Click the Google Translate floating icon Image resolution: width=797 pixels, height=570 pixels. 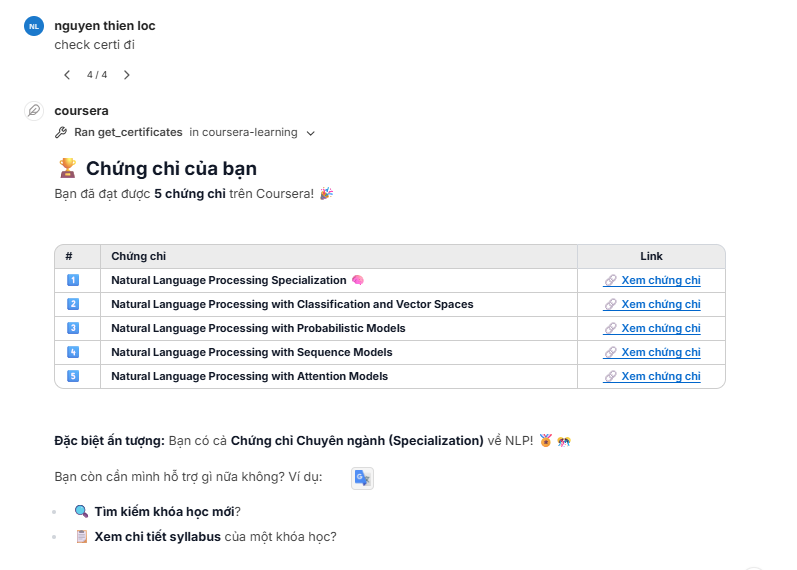[362, 478]
